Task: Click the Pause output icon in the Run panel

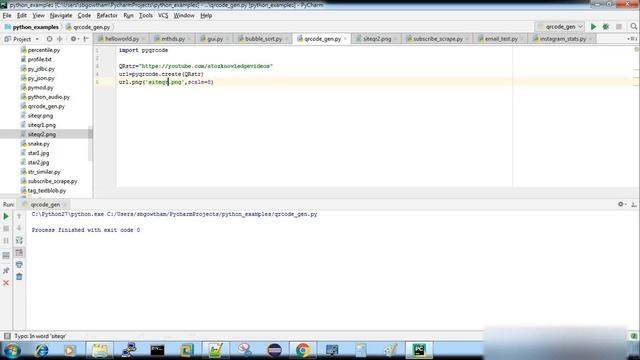Action: [6, 241]
